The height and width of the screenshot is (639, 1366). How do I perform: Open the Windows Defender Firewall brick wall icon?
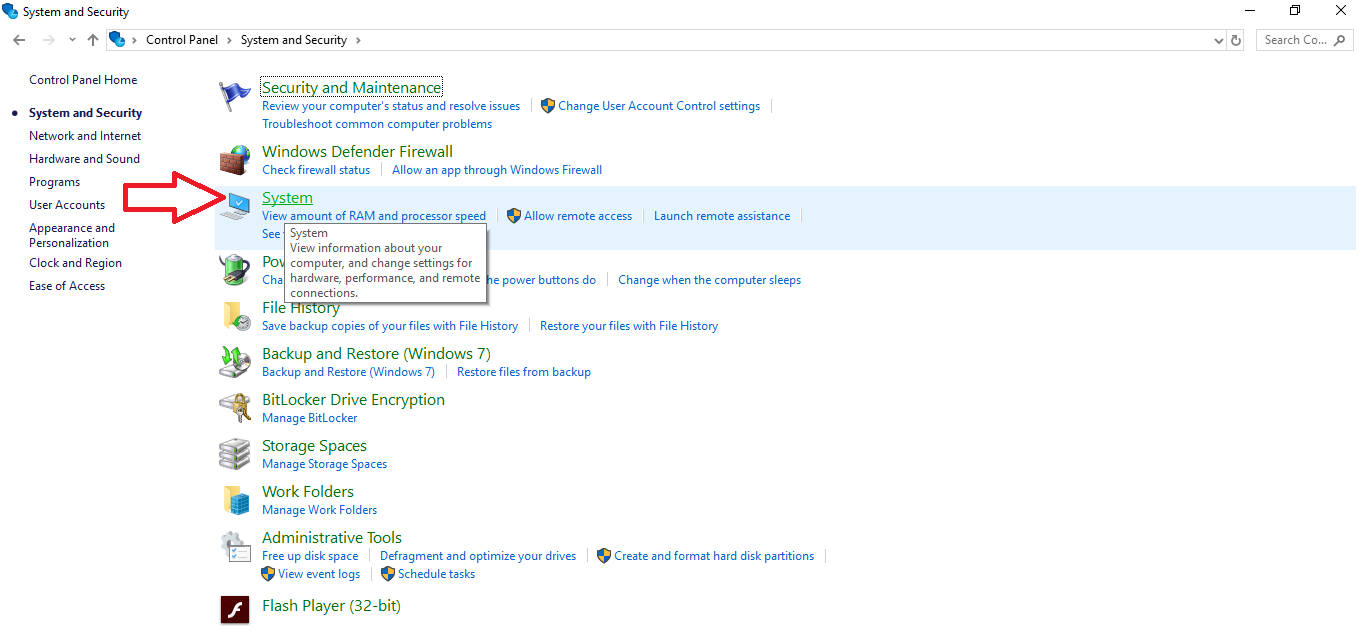pos(235,160)
